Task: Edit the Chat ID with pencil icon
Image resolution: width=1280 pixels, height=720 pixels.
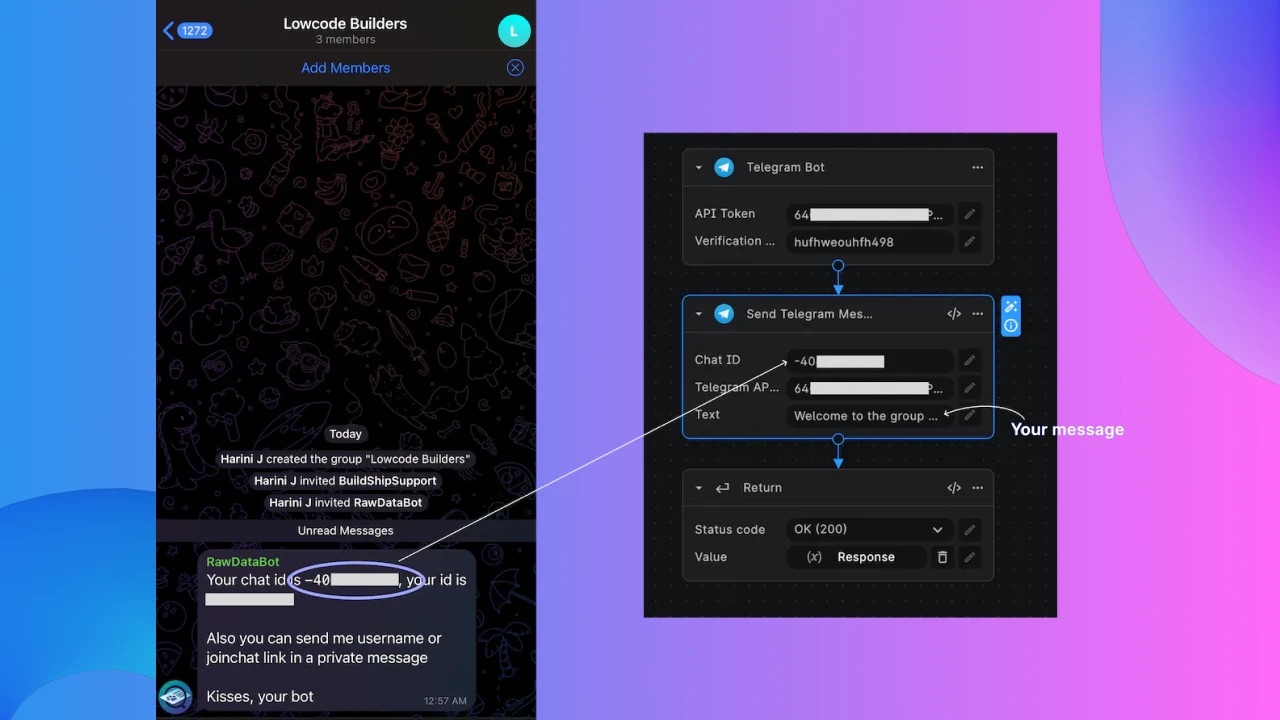Action: coord(969,361)
